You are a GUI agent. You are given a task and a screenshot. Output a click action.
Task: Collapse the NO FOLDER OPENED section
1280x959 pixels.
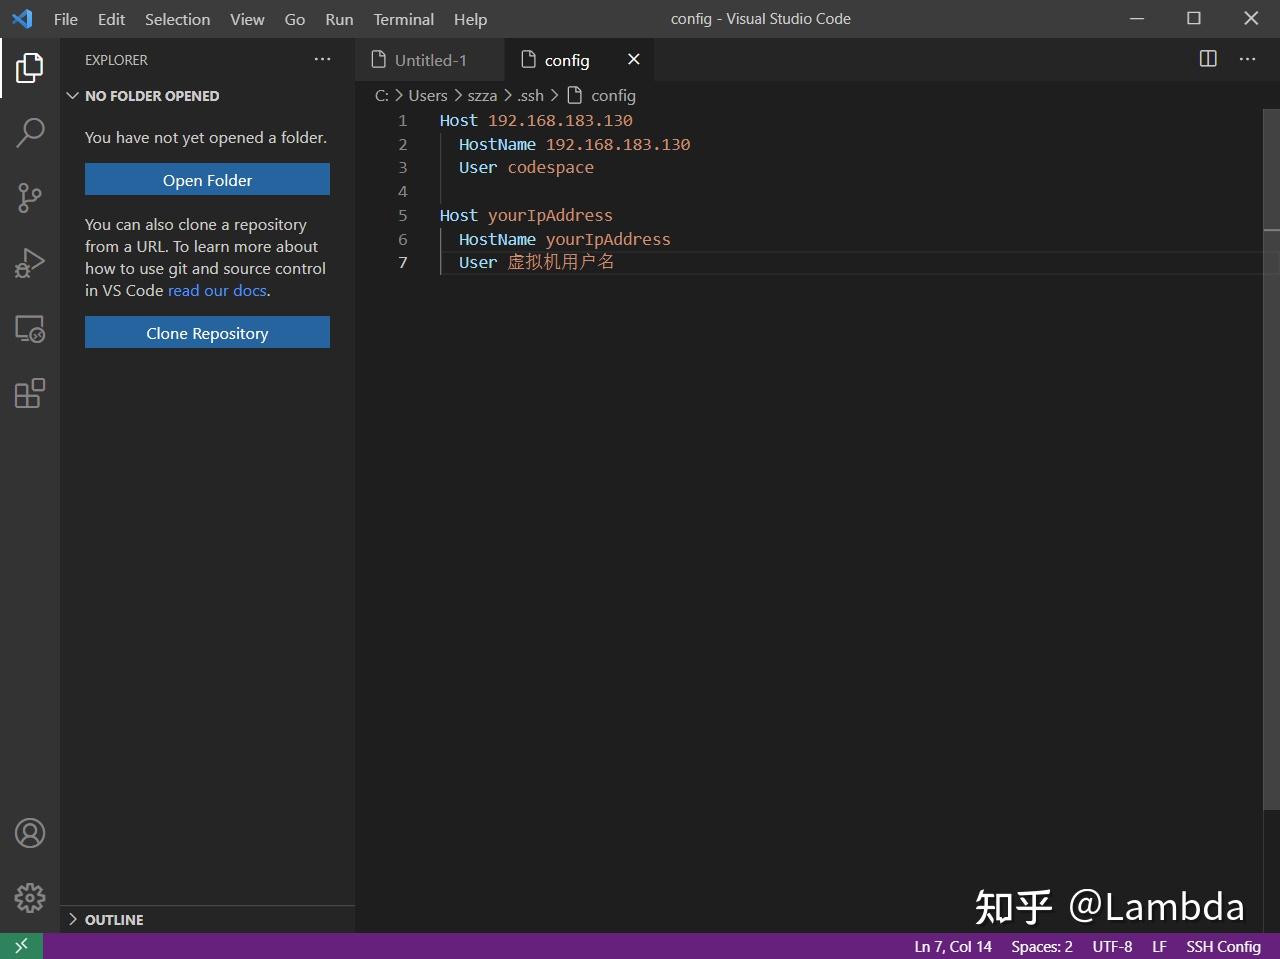[72, 95]
